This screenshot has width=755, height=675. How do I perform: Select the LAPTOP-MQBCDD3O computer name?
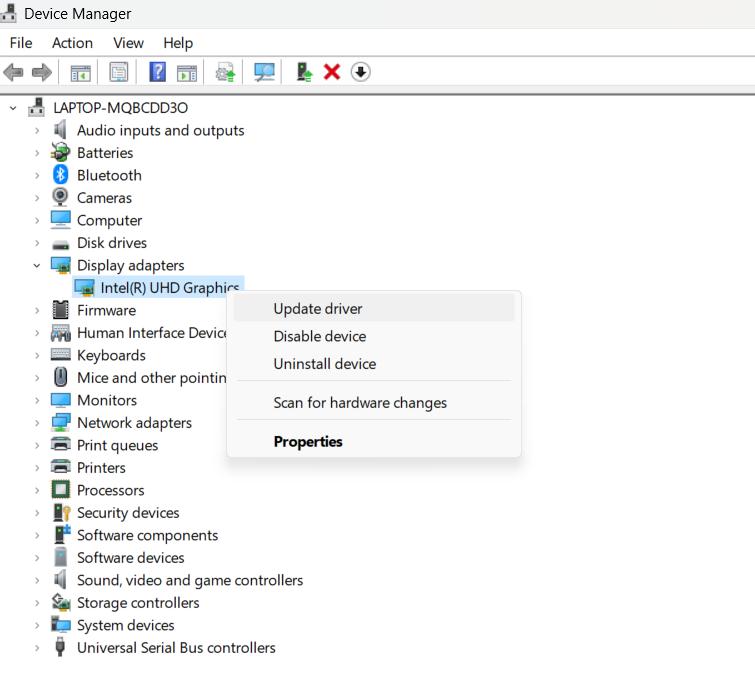pos(120,108)
